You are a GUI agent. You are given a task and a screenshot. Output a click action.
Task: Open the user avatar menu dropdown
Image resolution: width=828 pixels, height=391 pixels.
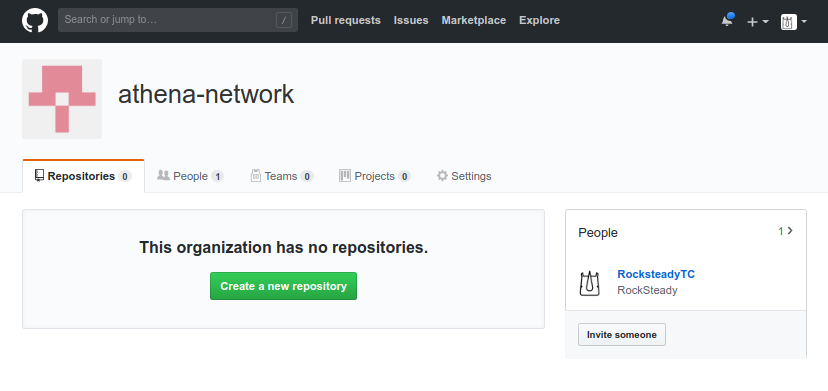(794, 22)
